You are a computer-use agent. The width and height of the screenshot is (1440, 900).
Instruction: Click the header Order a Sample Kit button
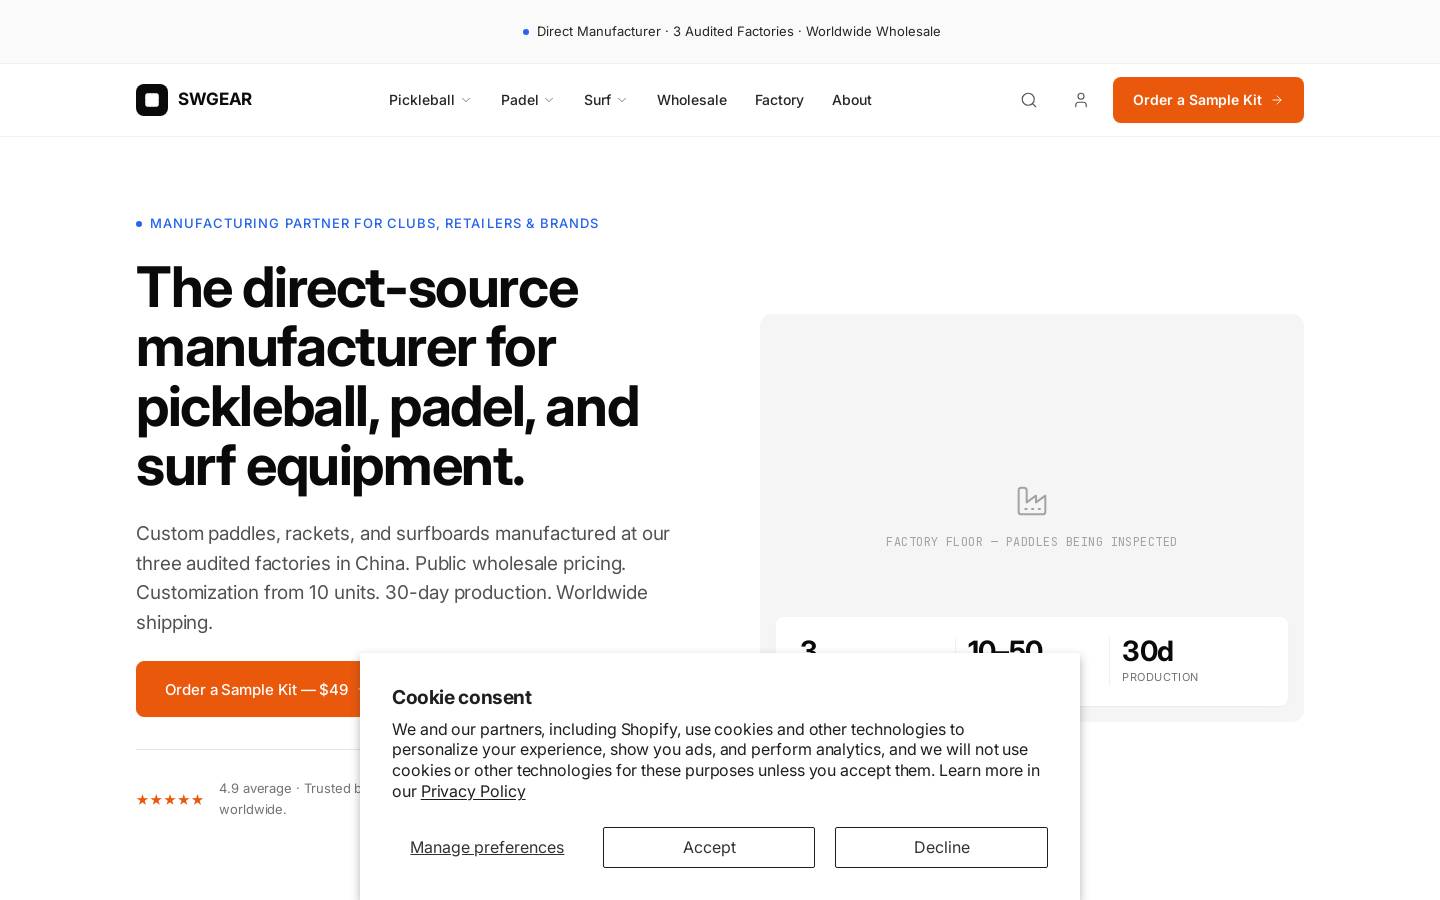(x=1208, y=100)
